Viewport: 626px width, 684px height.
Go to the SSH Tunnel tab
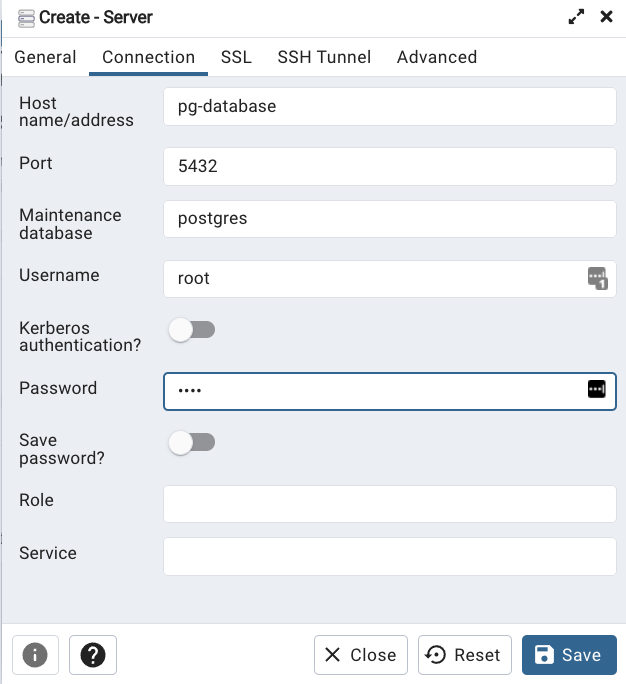tap(324, 57)
